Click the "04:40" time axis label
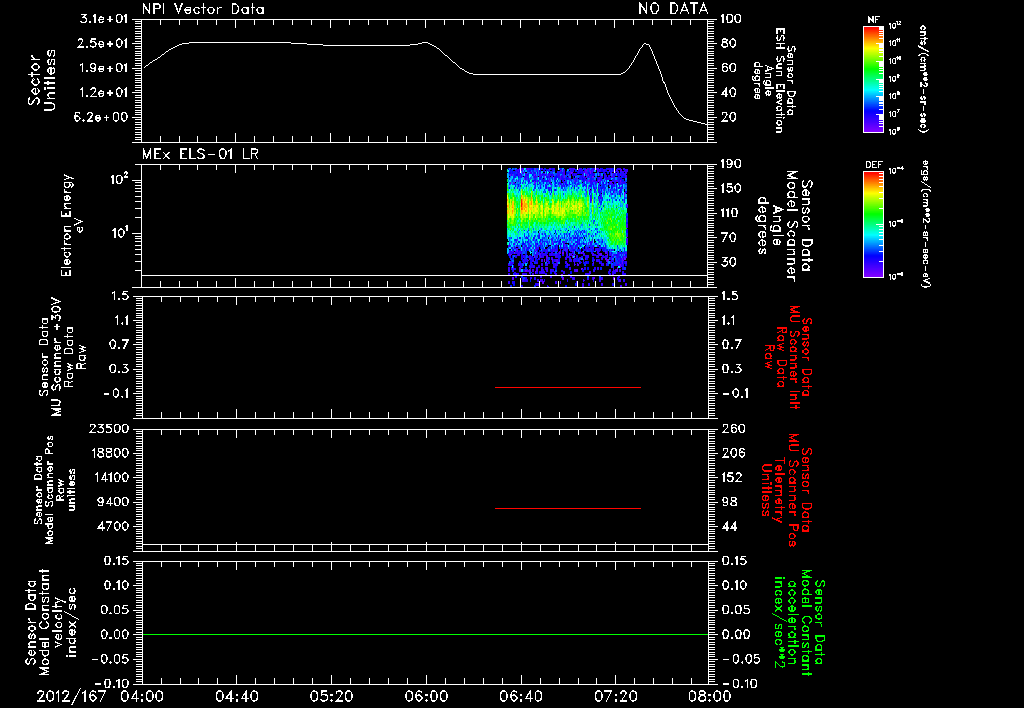 [x=236, y=696]
